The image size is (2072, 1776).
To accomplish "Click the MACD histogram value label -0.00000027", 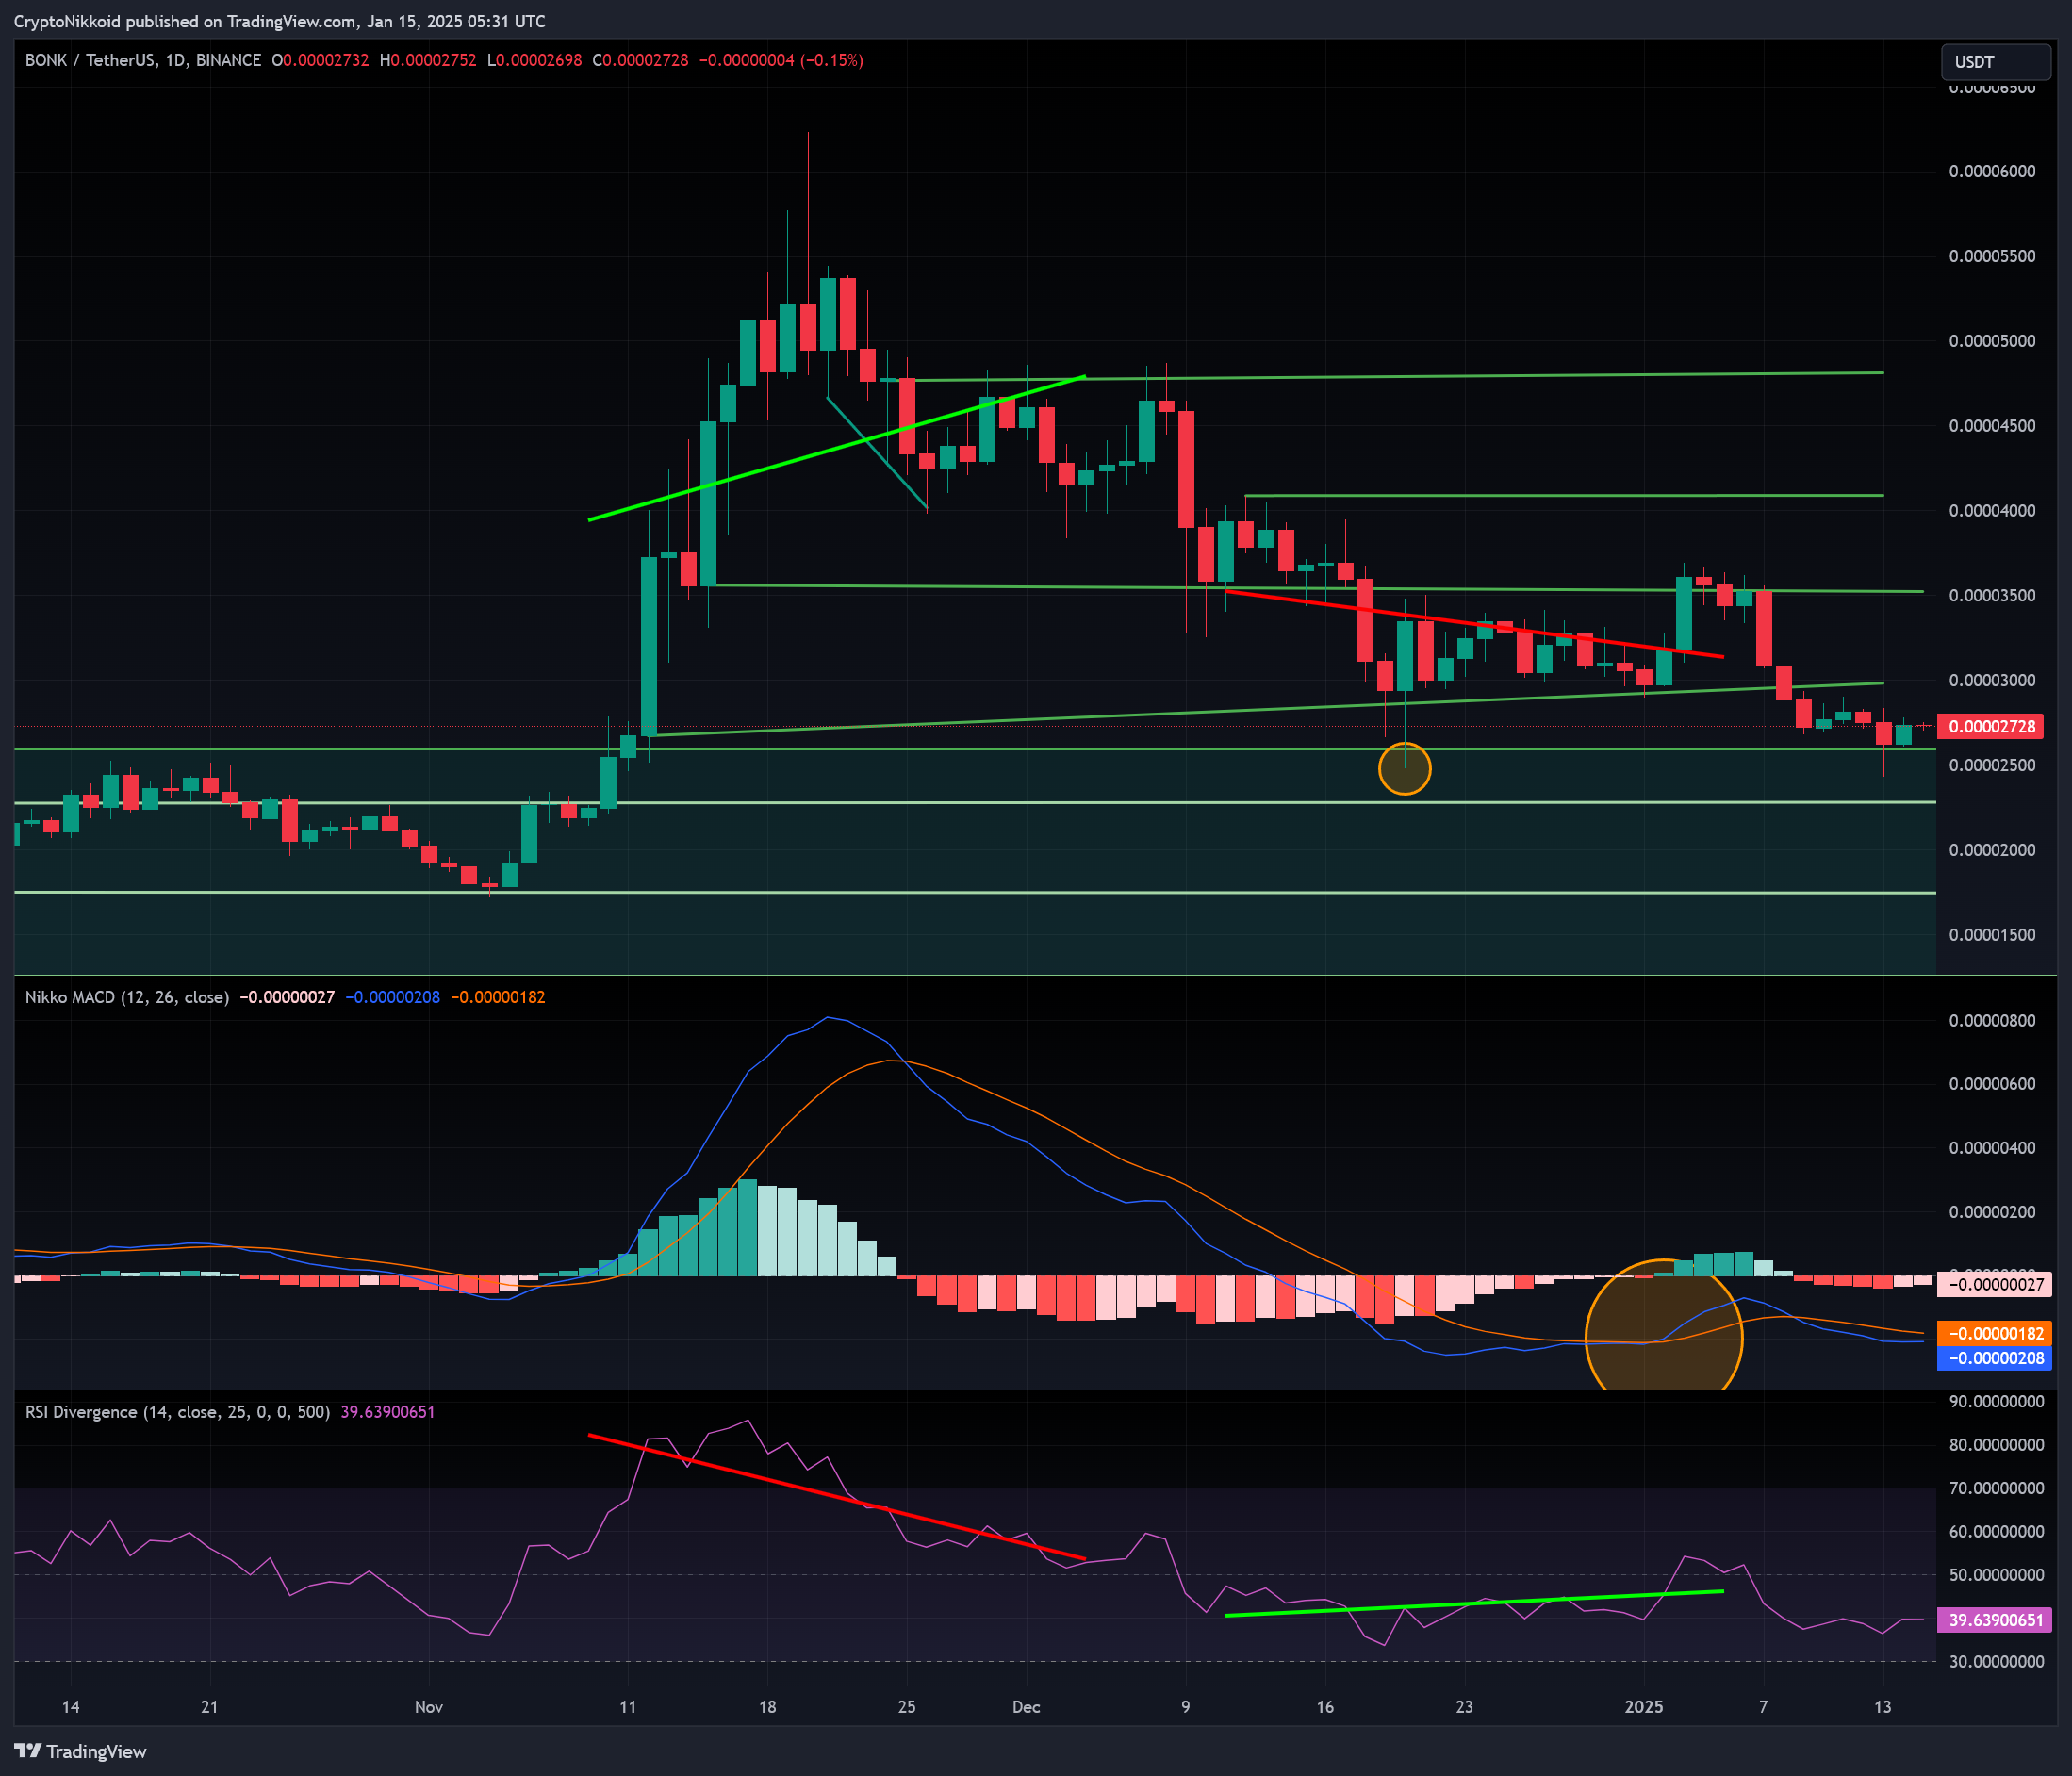I will [1995, 1284].
